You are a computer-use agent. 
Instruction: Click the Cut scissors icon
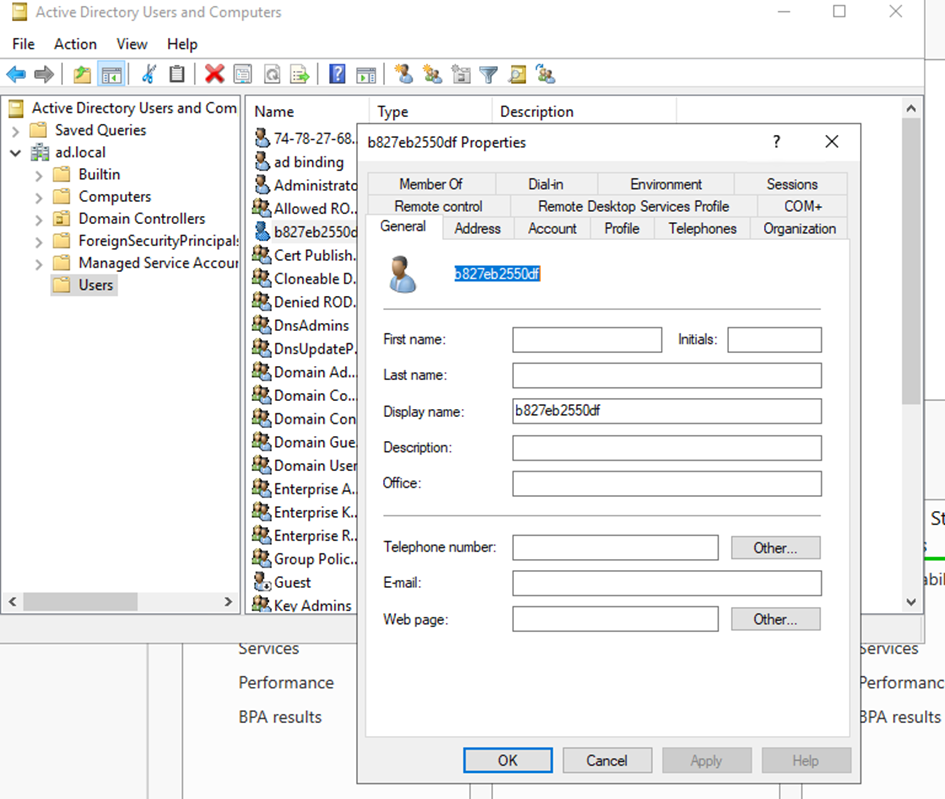(149, 74)
